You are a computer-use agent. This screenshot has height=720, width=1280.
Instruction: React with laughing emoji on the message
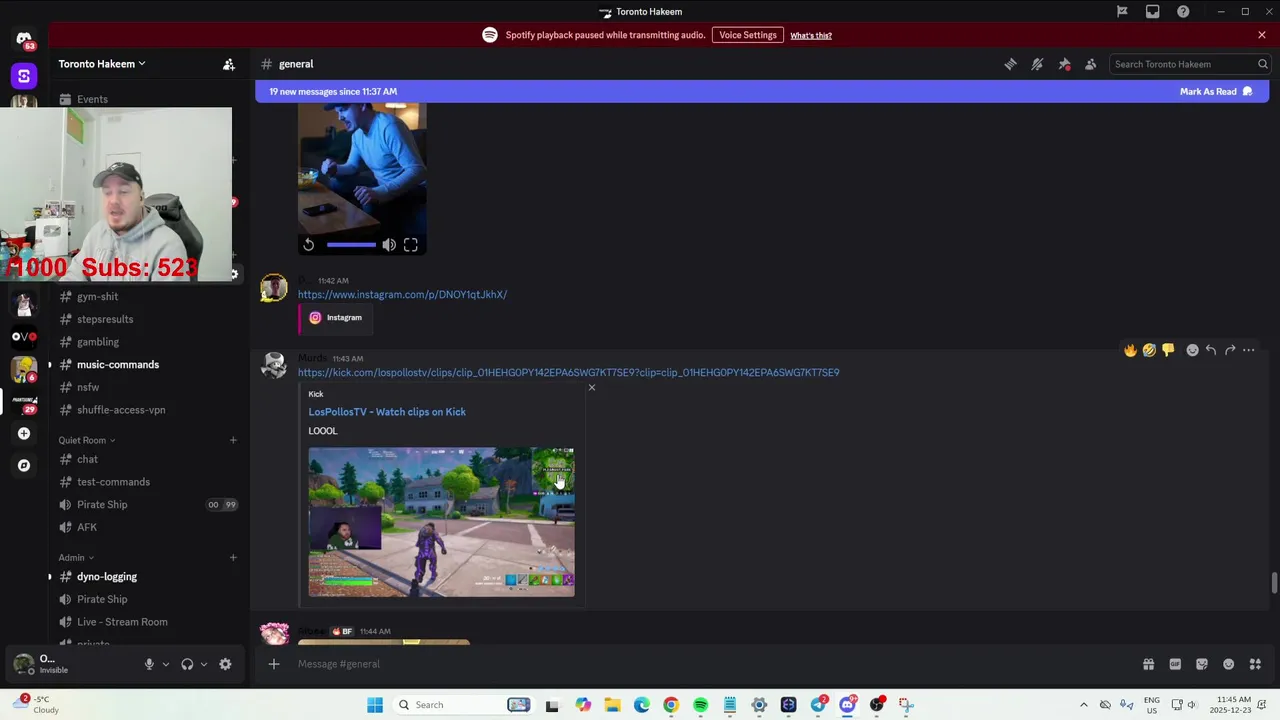coord(1149,350)
